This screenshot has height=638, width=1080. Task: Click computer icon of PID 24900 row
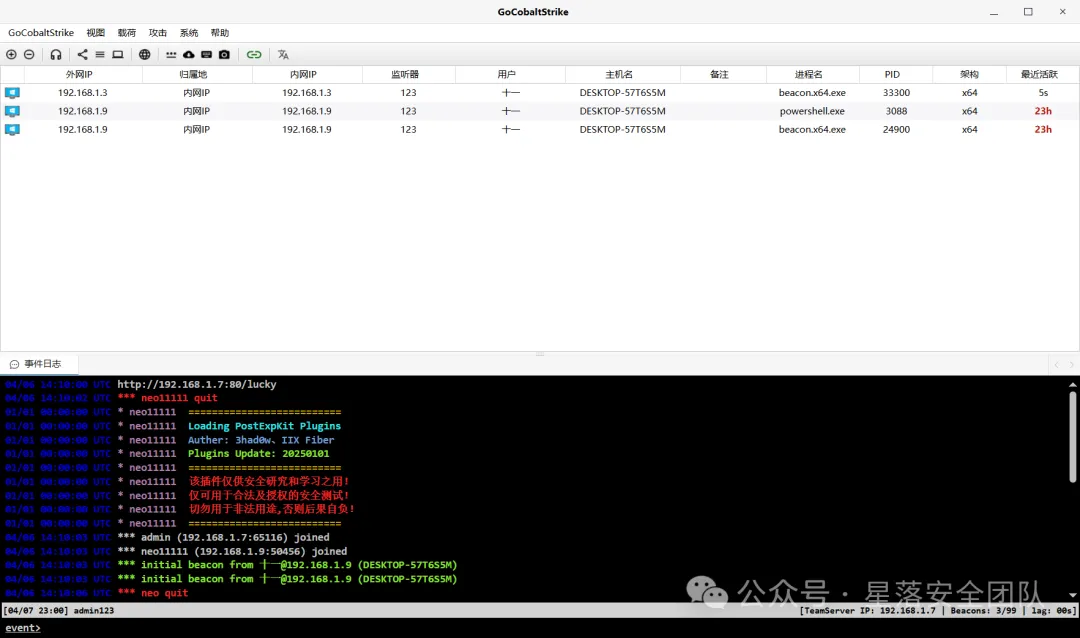[x=12, y=130]
